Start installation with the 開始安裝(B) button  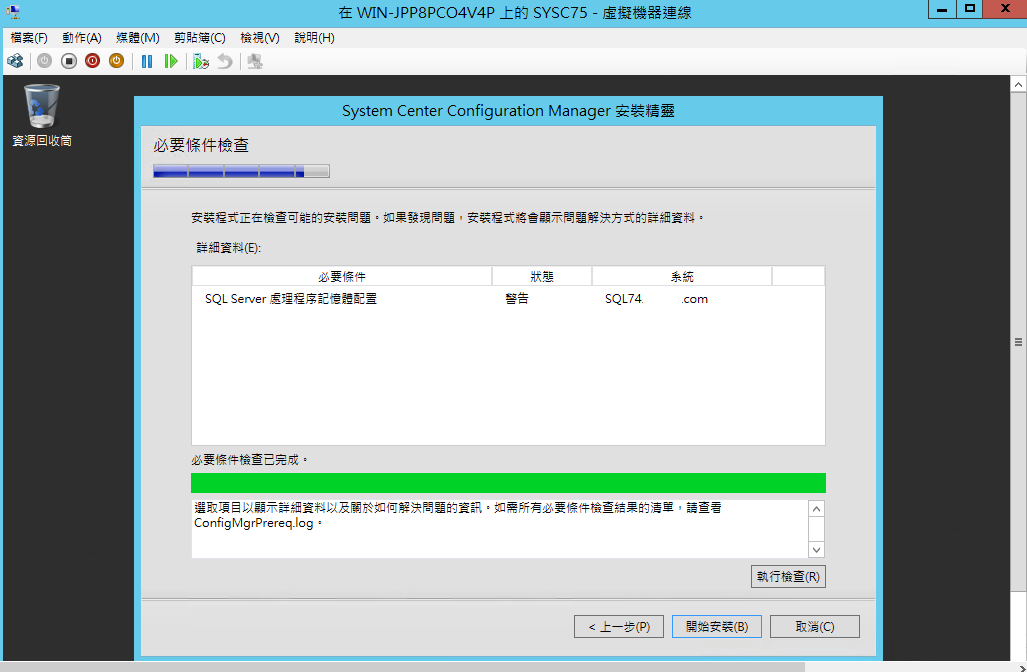[717, 627]
